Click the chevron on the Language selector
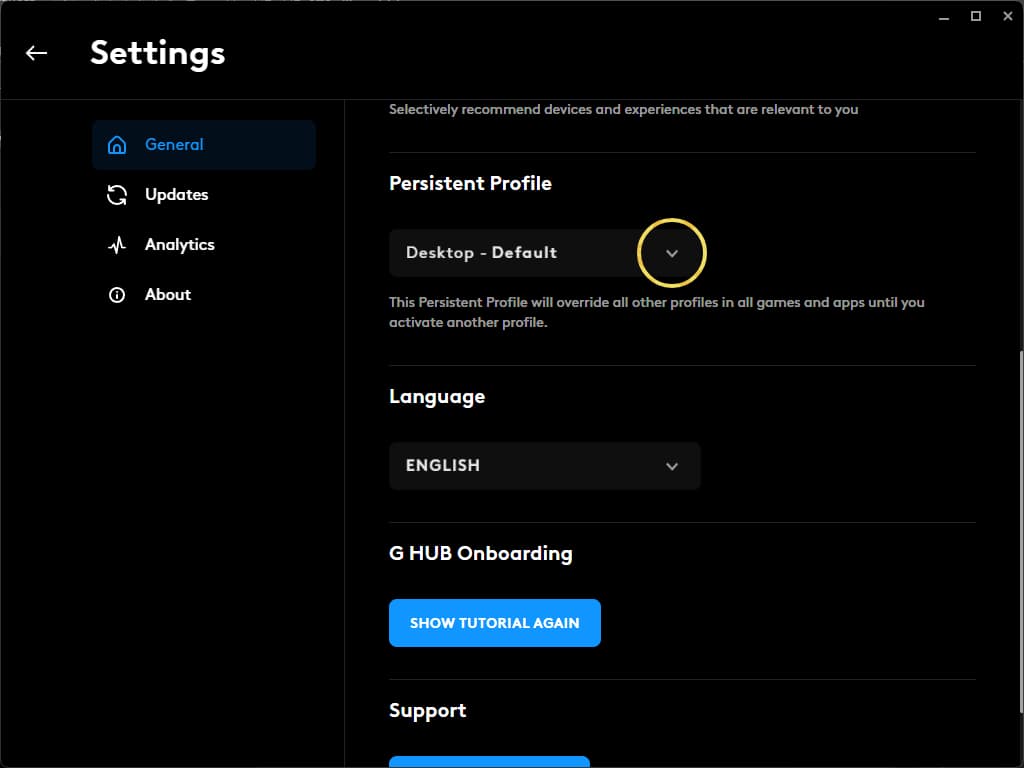The height and width of the screenshot is (768, 1024). pos(671,465)
